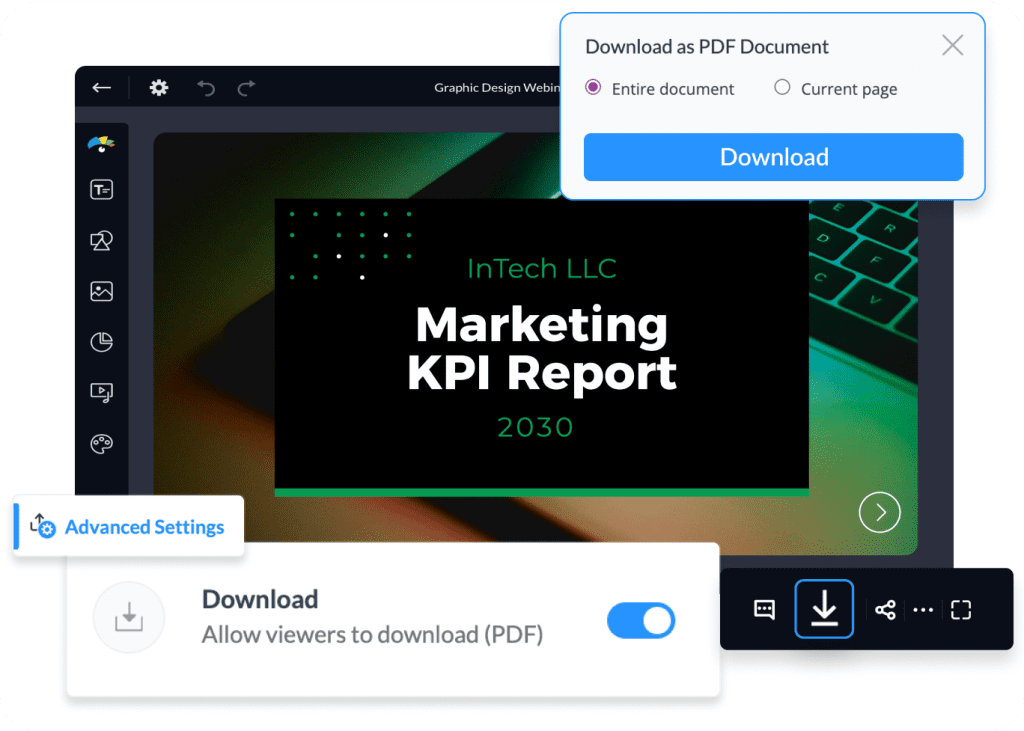Open more options with the ellipsis icon
The image size is (1024, 731).
[922, 608]
